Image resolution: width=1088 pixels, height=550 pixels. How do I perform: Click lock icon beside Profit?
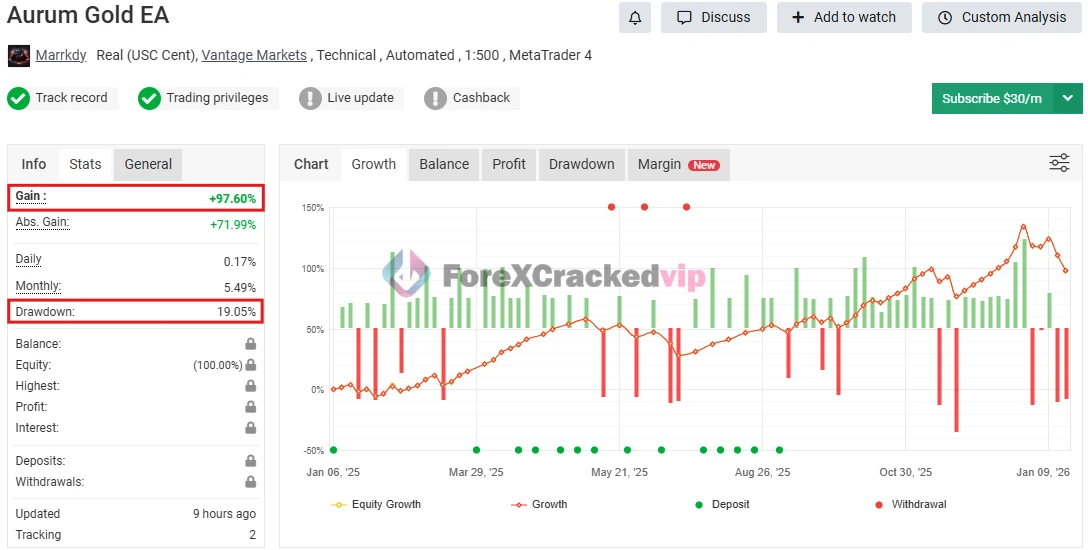(x=250, y=406)
